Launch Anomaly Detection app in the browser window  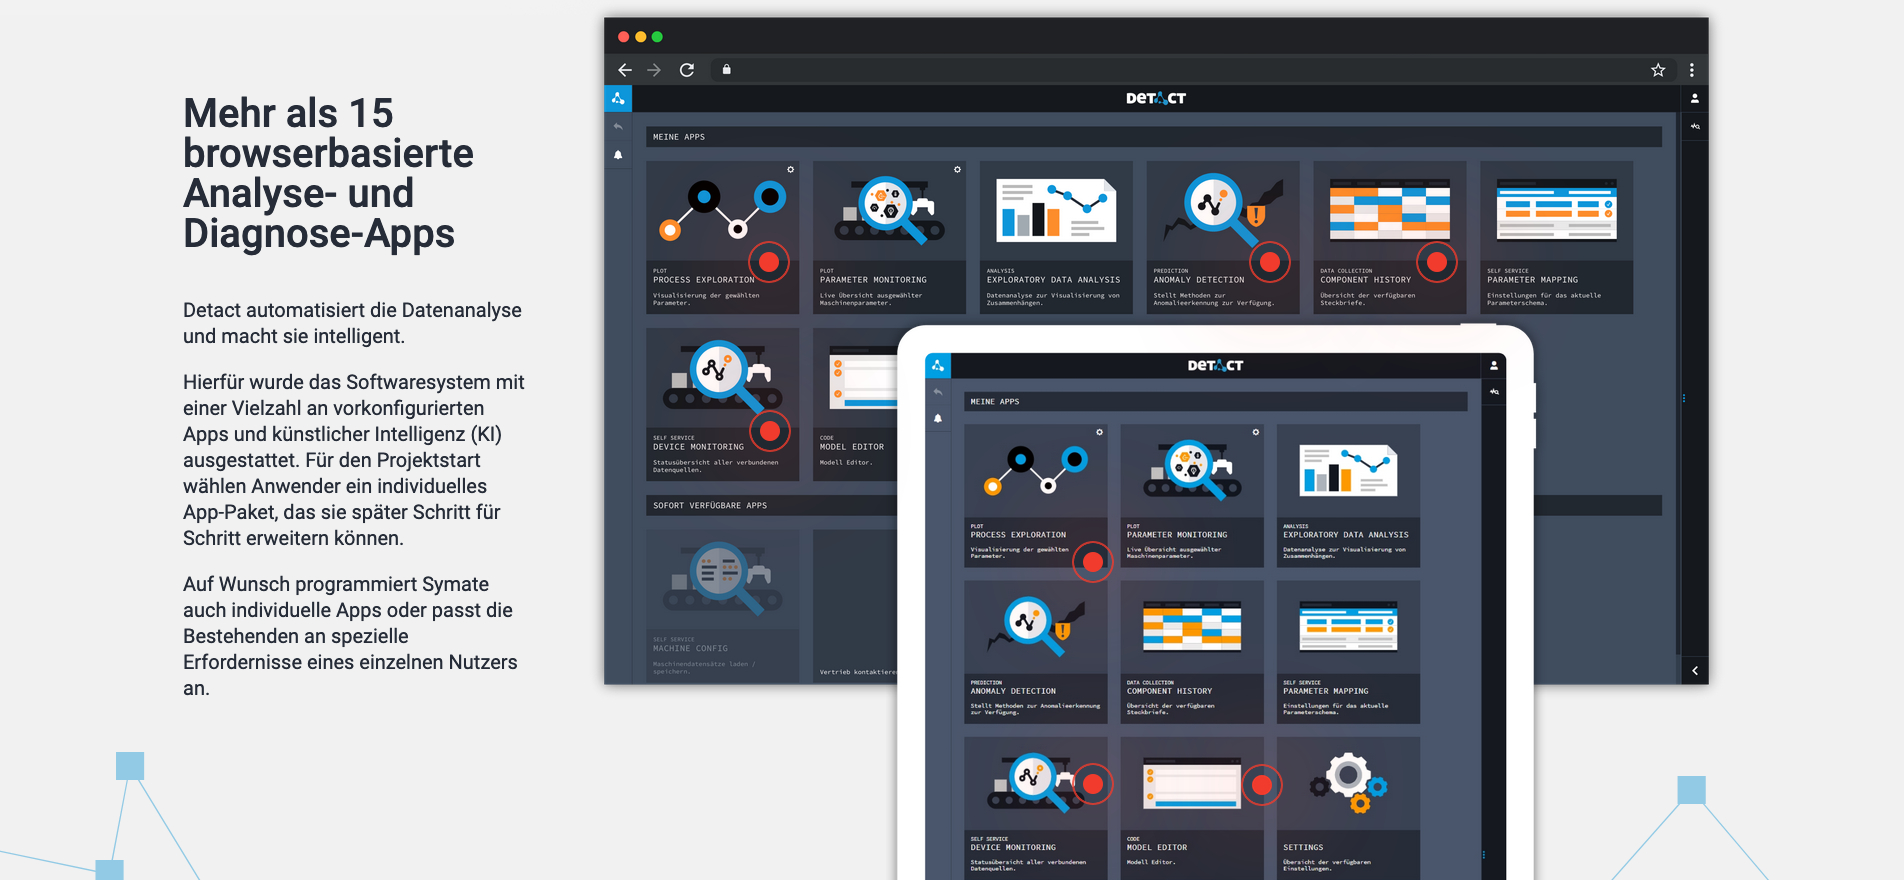pyautogui.click(x=1223, y=238)
